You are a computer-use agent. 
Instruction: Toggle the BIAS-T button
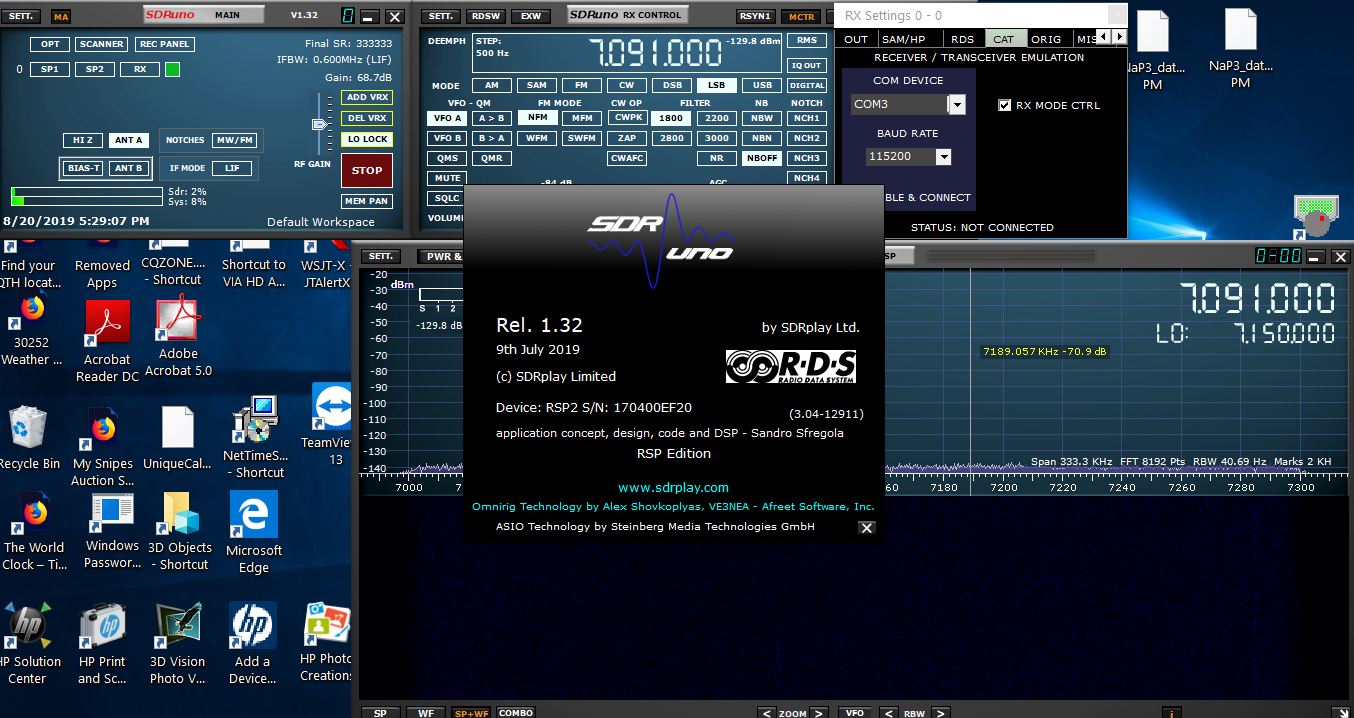coord(83,168)
